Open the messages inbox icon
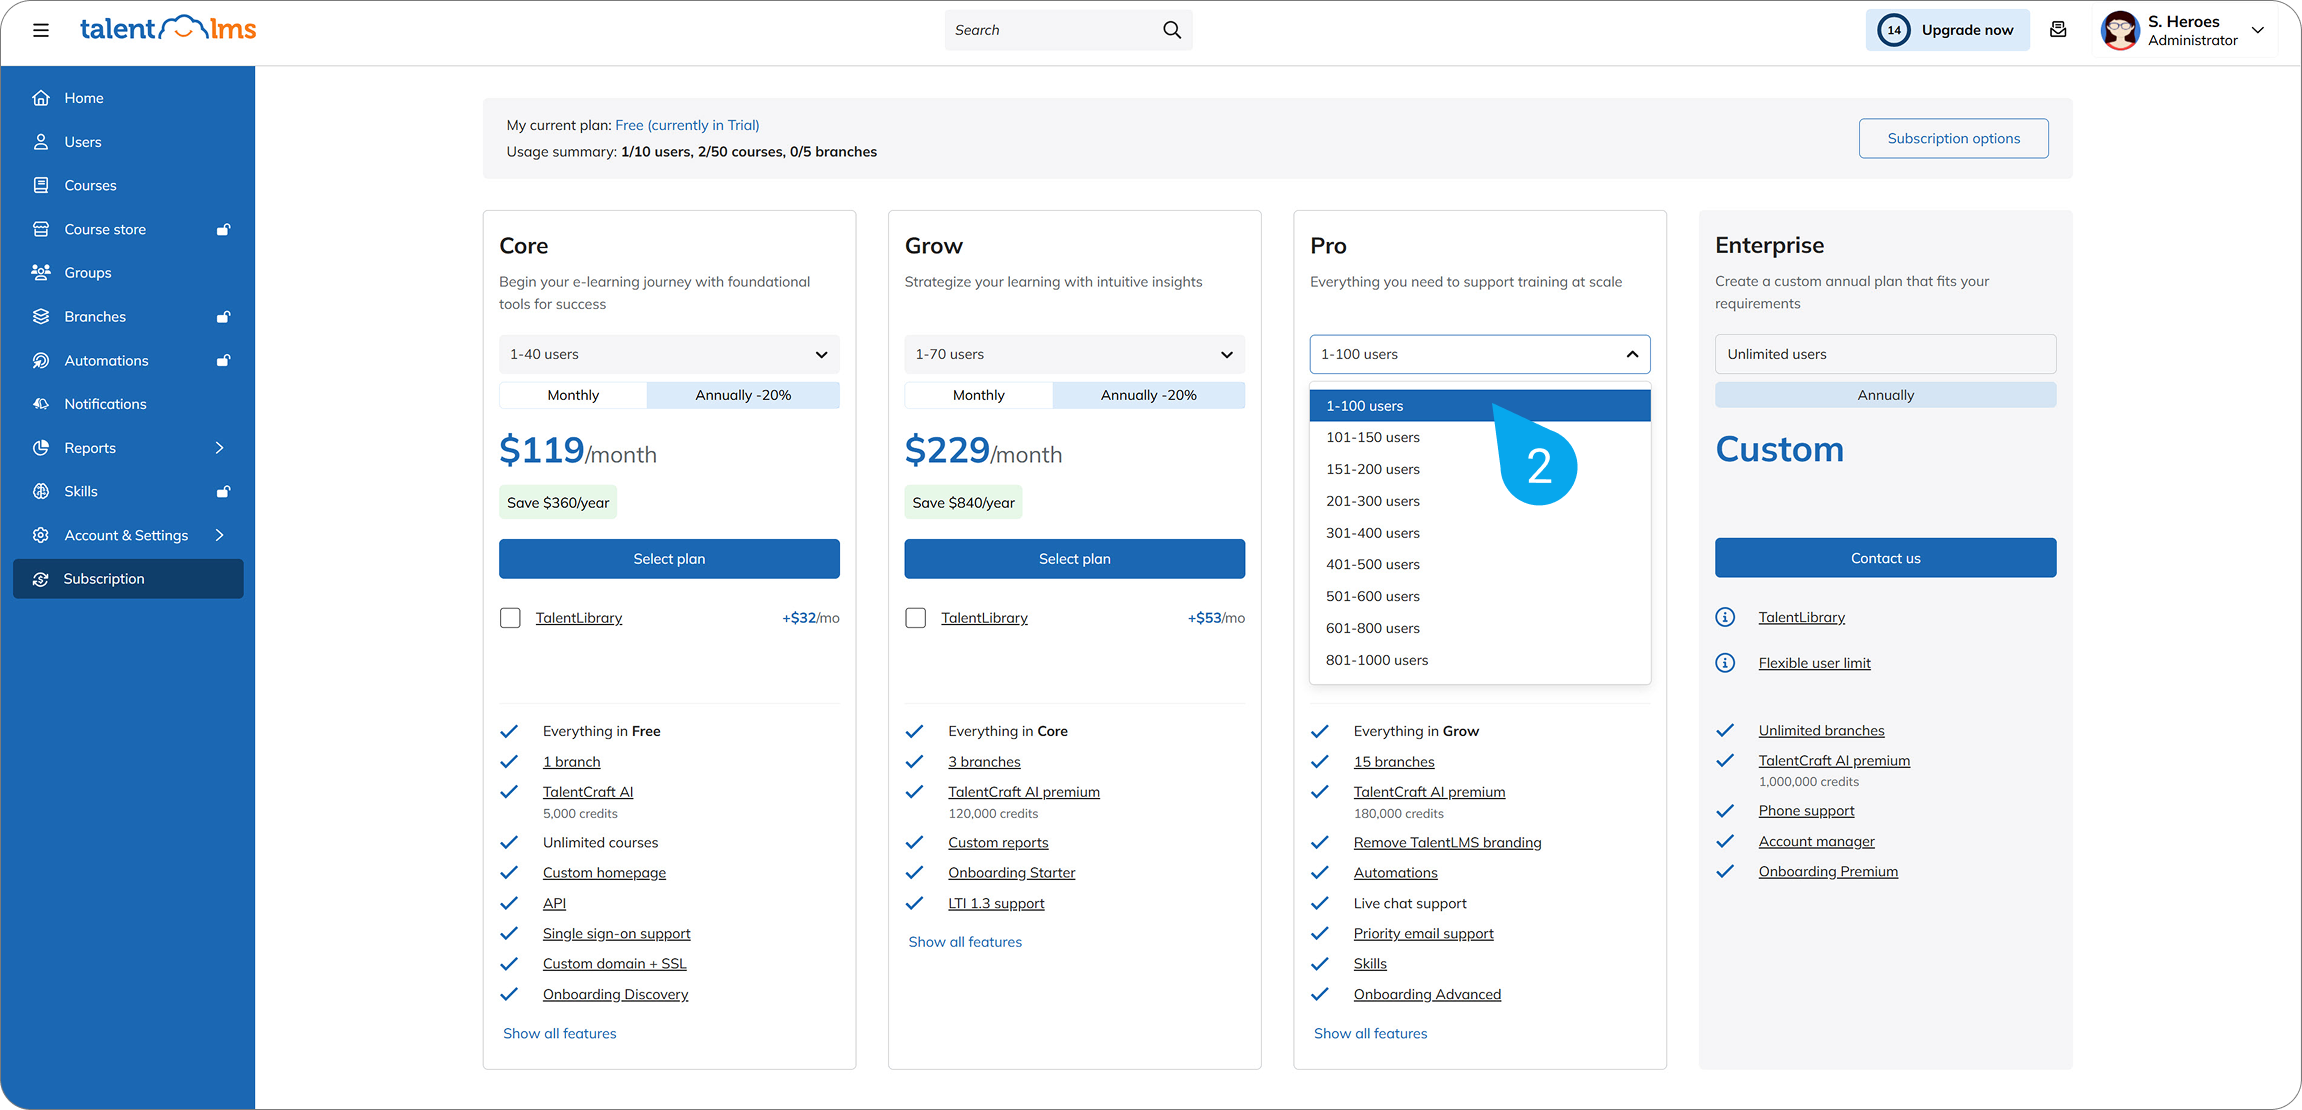This screenshot has height=1110, width=2302. tap(2058, 30)
